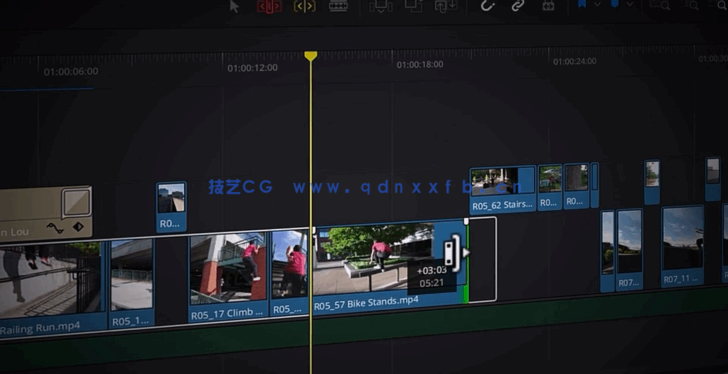728x374 pixels.
Task: Select the R05_17 Climb clip
Action: coord(228,277)
